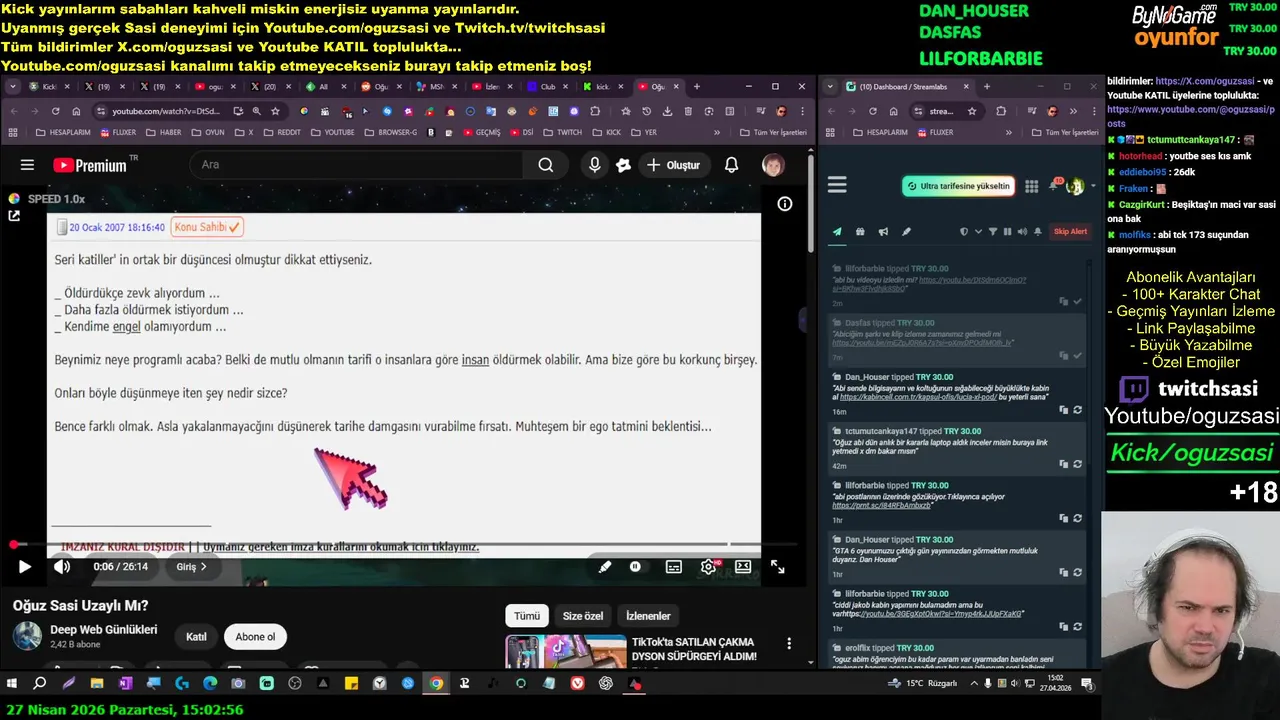Screen dimensions: 1280x720
Task: Reload the YouTube browser page
Action: pos(55,111)
